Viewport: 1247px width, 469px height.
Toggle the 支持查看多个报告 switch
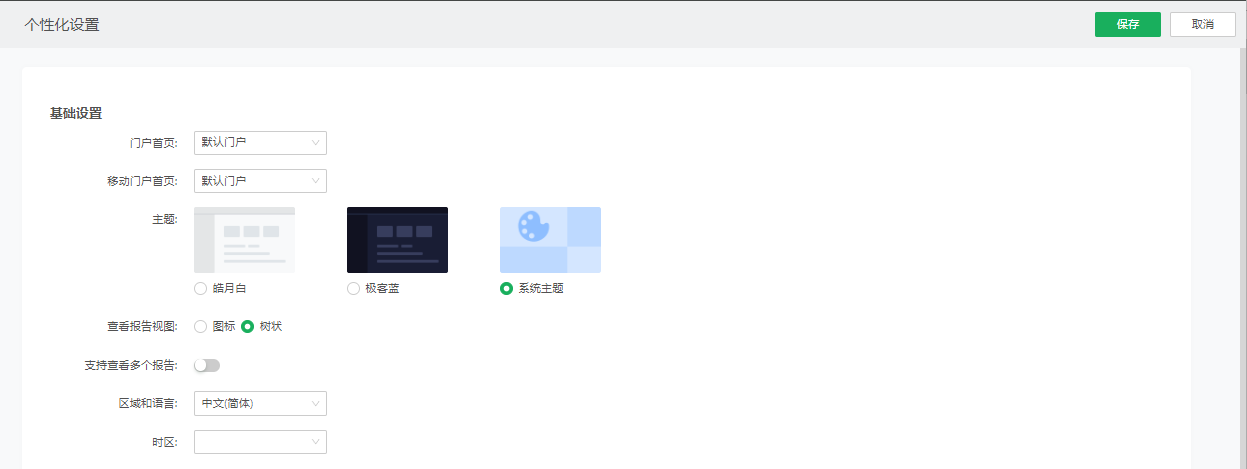pos(207,365)
